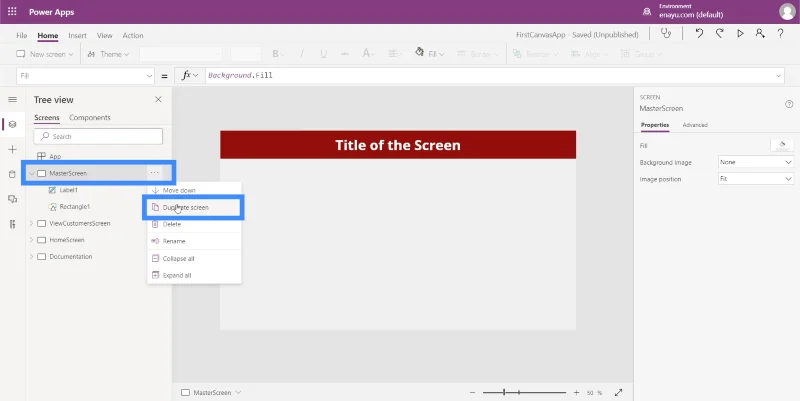Image resolution: width=800 pixels, height=401 pixels.
Task: Open the Image position dropdown
Action: (755, 179)
